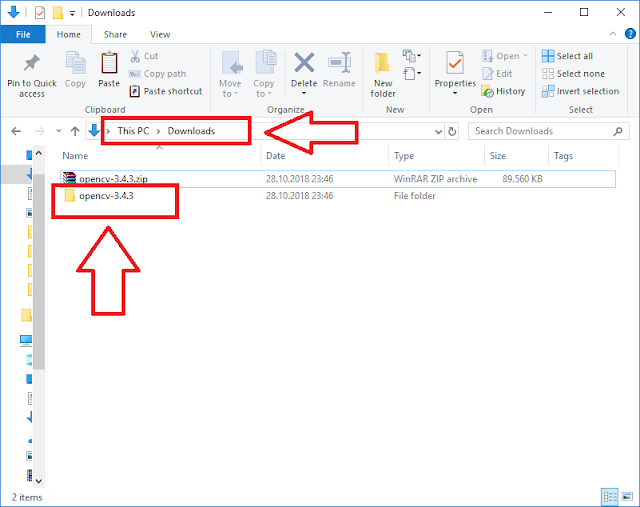Click This PC monitor icon in navigation pane
640x507 pixels.
(26, 340)
